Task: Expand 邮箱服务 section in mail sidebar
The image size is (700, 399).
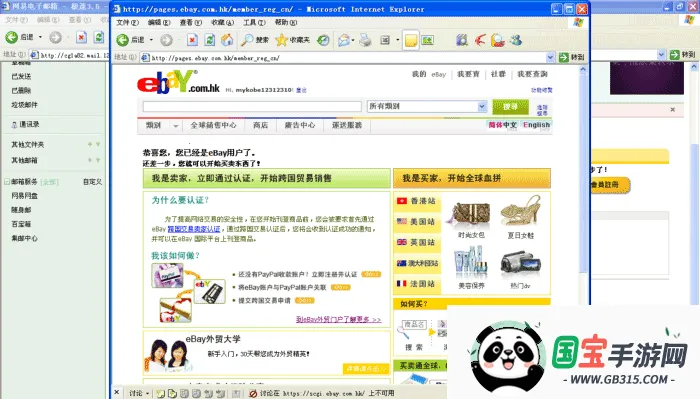Action: pyautogui.click(x=7, y=182)
